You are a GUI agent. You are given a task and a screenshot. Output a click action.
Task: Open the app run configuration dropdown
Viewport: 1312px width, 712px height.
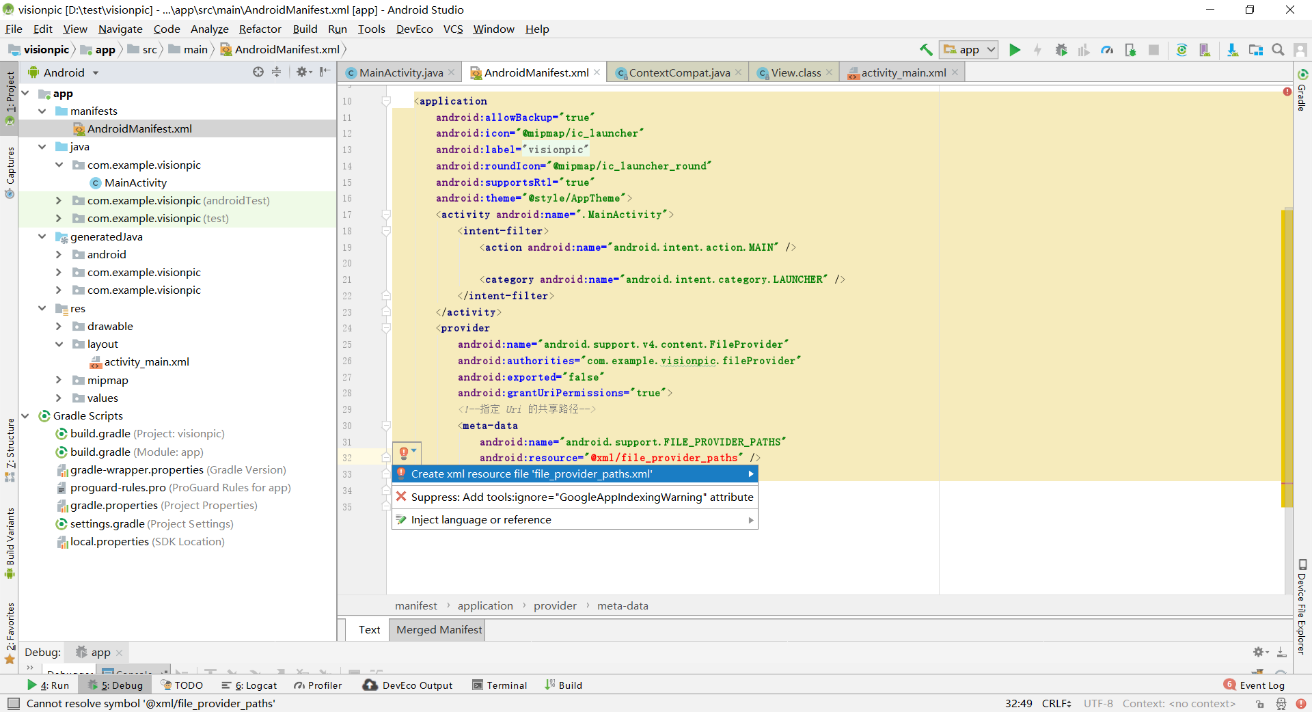[x=969, y=50]
